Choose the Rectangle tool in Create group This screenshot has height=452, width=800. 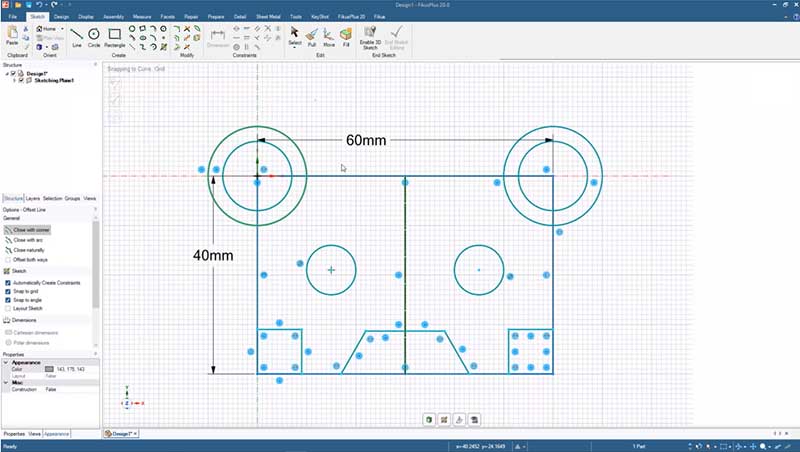(115, 36)
